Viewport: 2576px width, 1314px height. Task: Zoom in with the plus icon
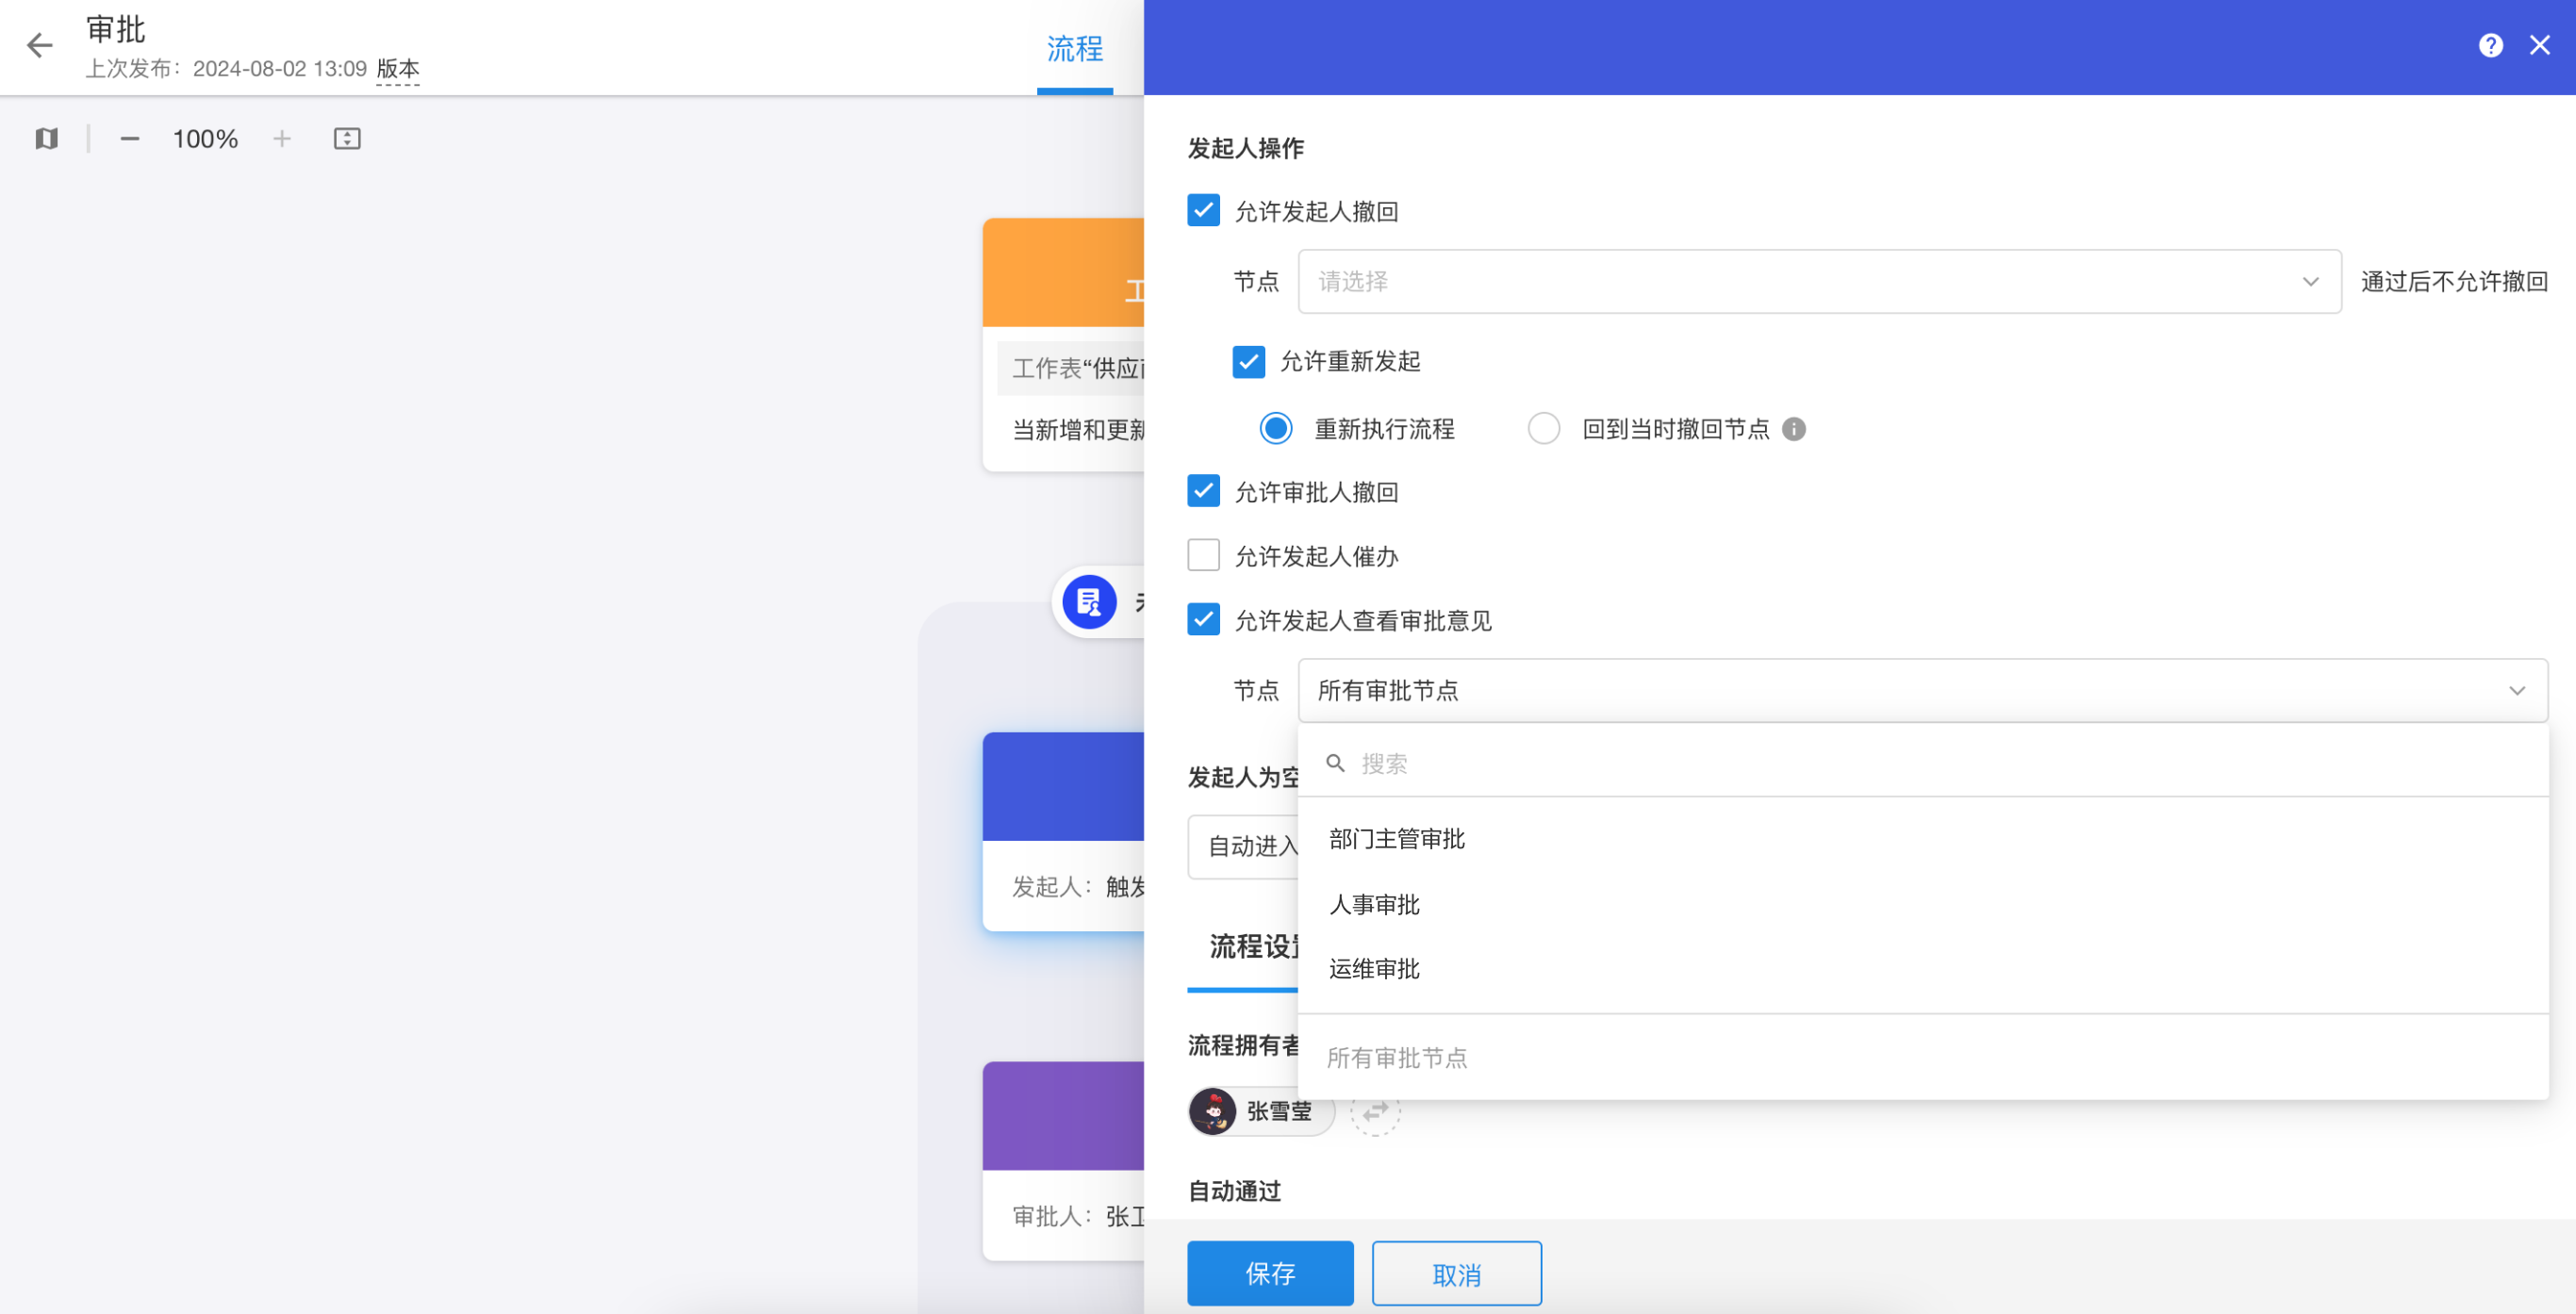tap(282, 139)
